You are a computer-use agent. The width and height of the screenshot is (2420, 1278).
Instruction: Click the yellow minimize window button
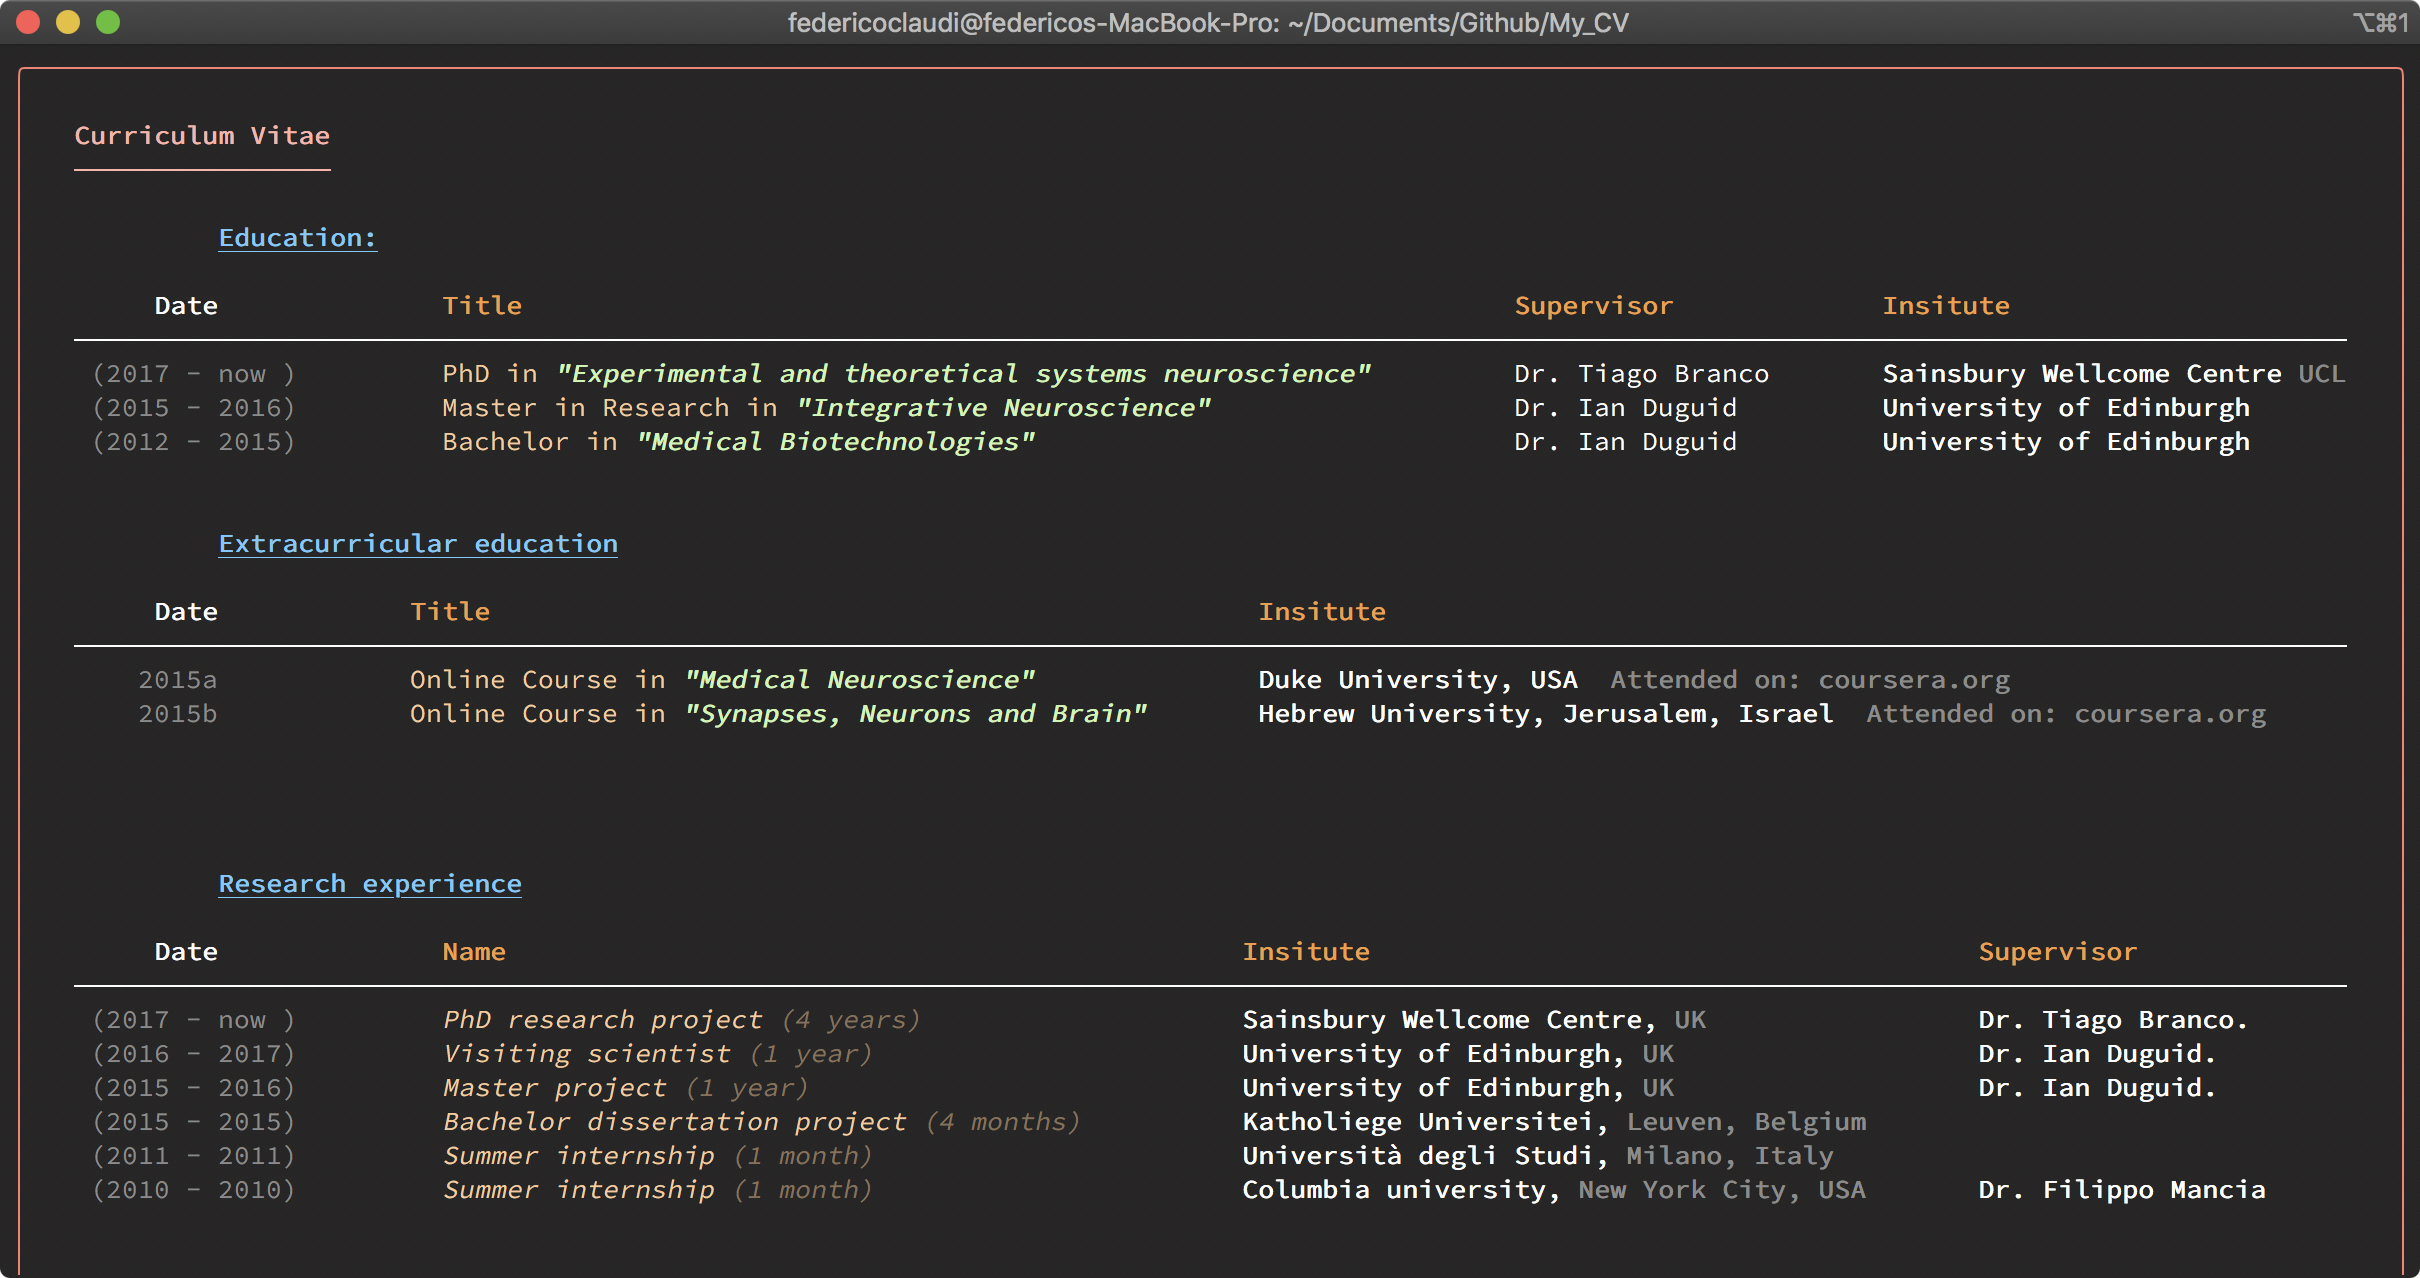click(68, 22)
